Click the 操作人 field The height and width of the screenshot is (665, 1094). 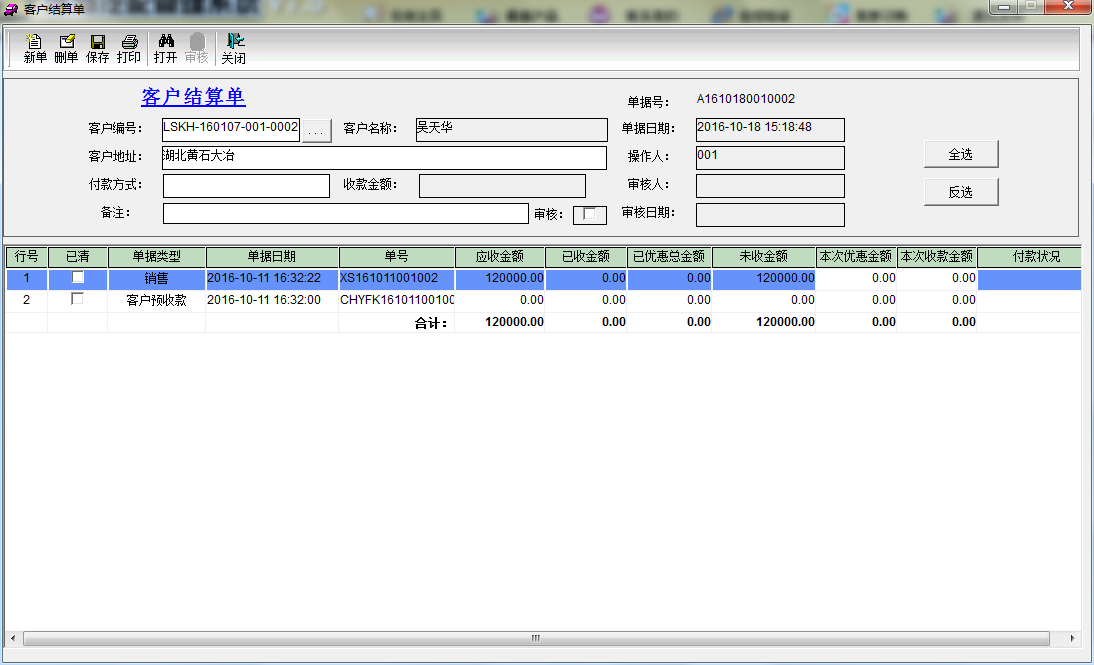[770, 158]
